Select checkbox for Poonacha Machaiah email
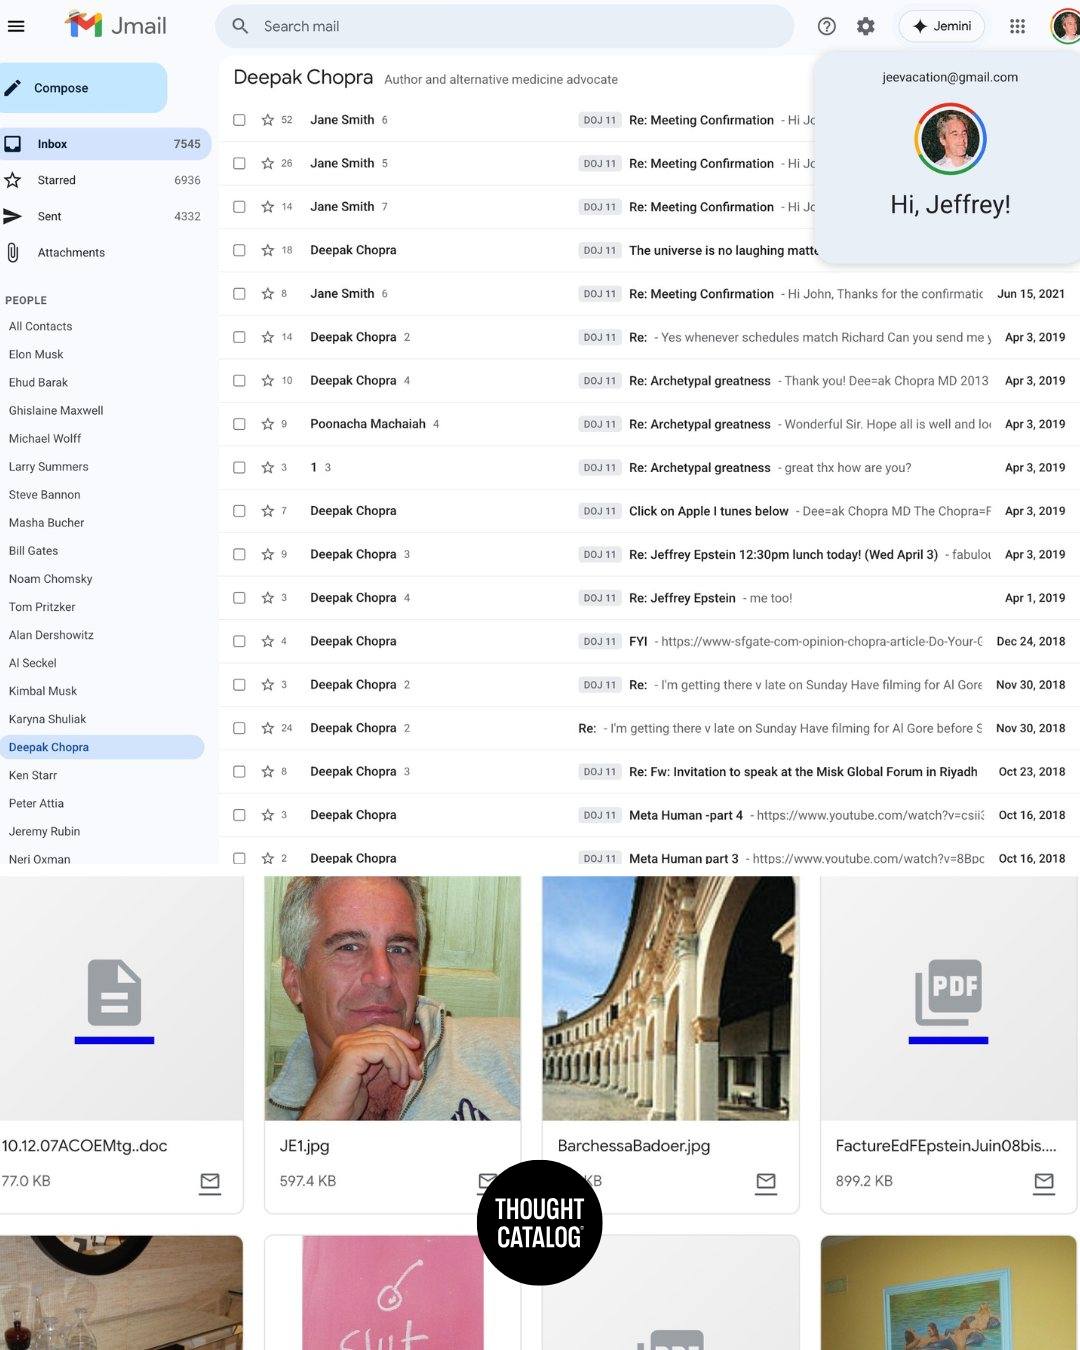1080x1350 pixels. 239,424
